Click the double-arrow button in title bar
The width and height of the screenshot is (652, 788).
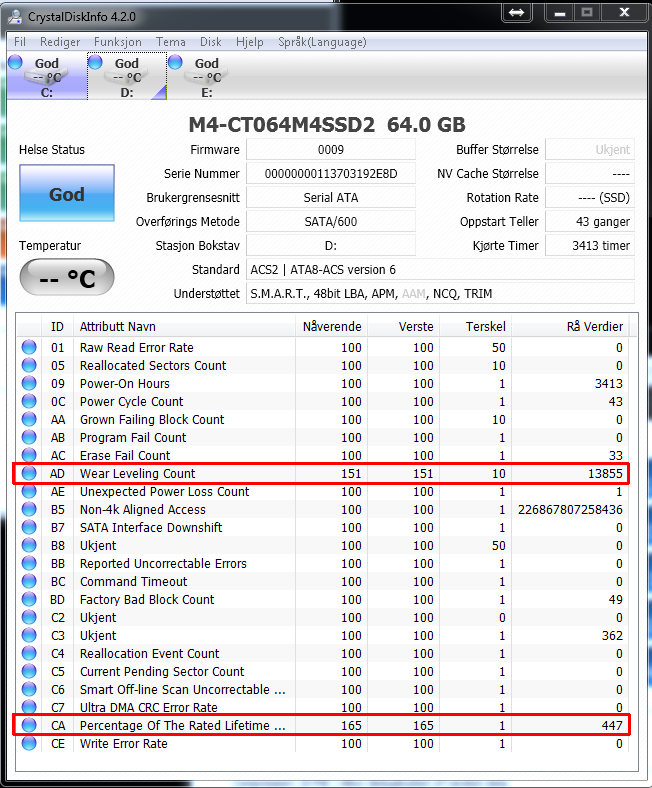pos(516,13)
